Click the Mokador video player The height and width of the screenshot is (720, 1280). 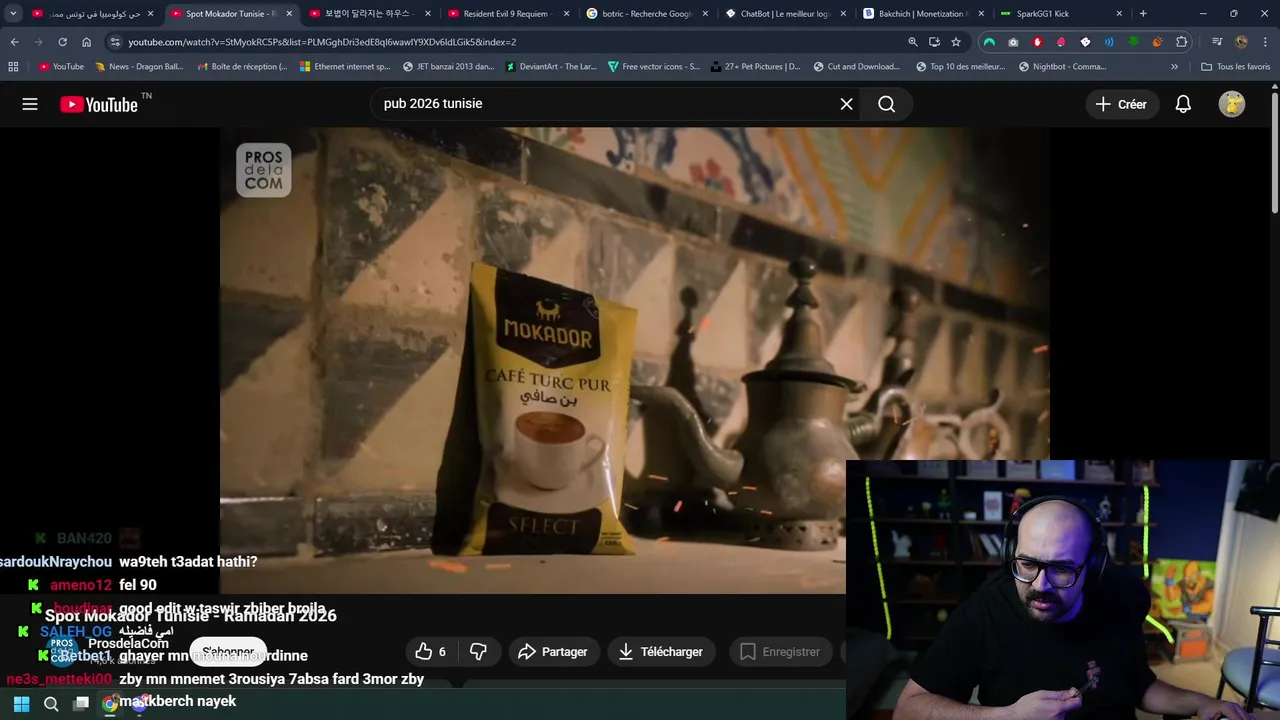tap(635, 360)
